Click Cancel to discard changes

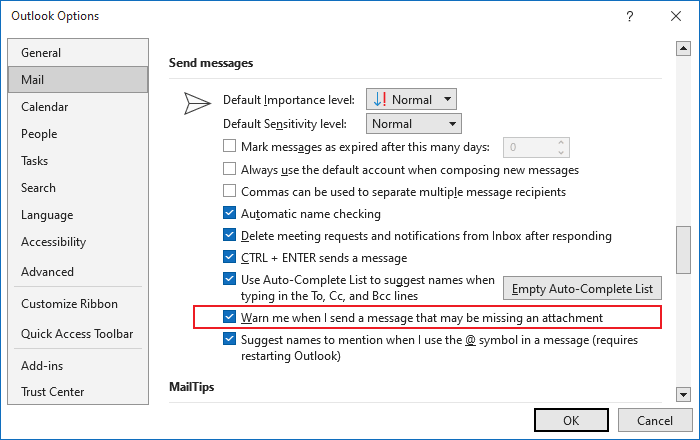click(x=654, y=420)
